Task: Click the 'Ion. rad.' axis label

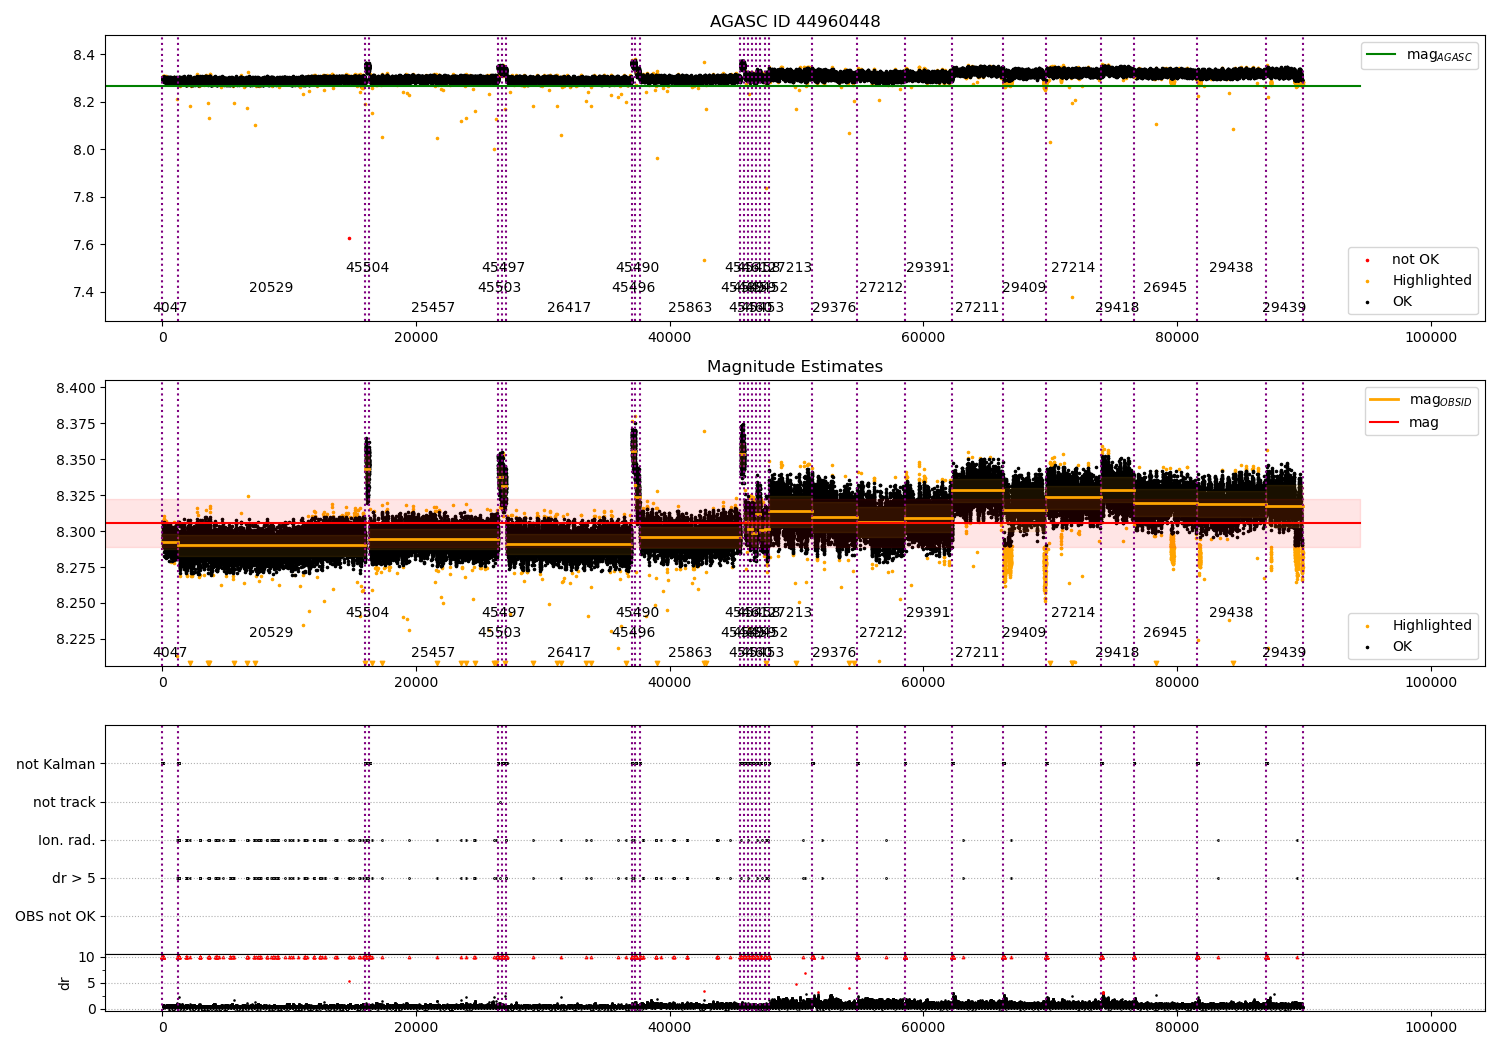Action: tap(67, 841)
